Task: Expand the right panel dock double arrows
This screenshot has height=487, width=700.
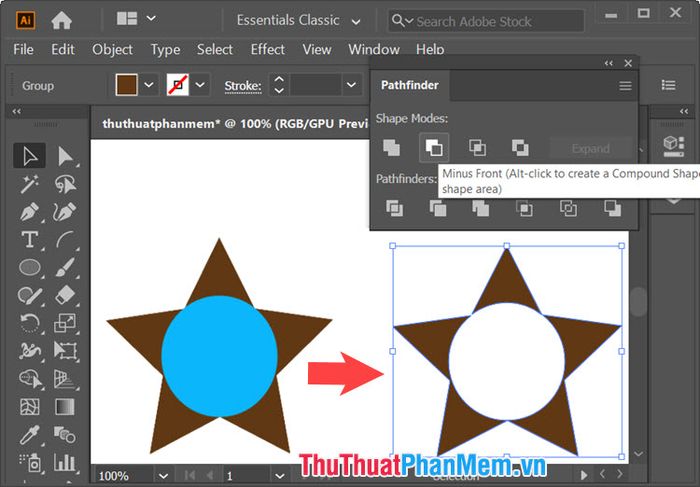Action: [x=684, y=111]
